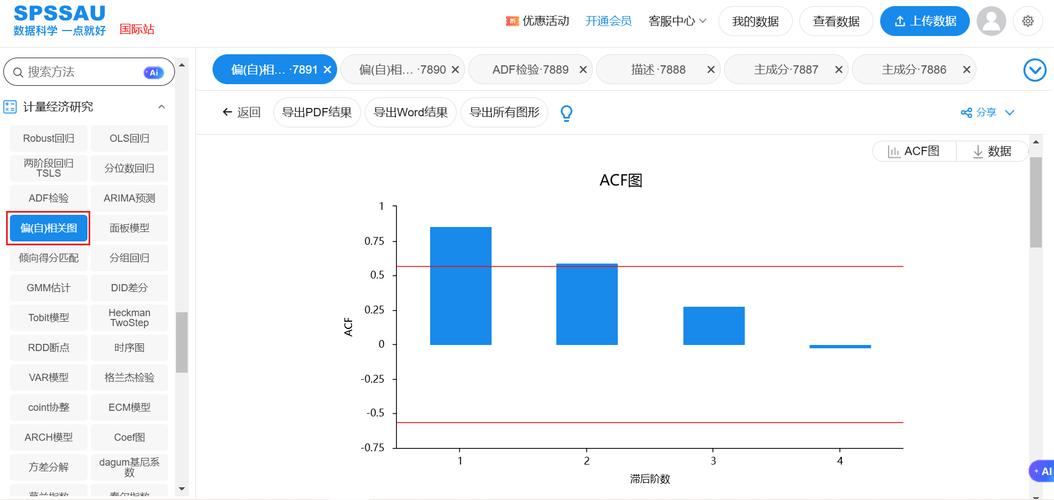Open the 客服中心 dropdown menu
Viewport: 1054px width, 500px height.
click(x=678, y=21)
